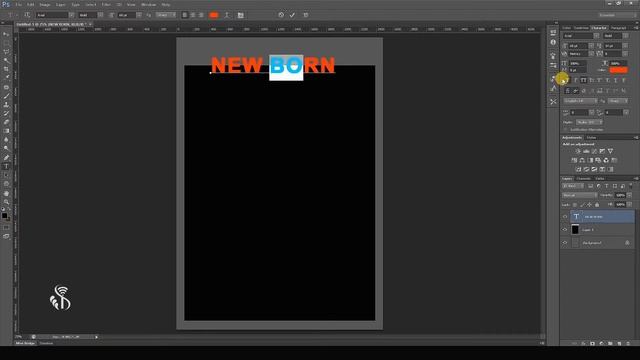
Task: Select the Magic Wand tool
Action: click(x=6, y=60)
